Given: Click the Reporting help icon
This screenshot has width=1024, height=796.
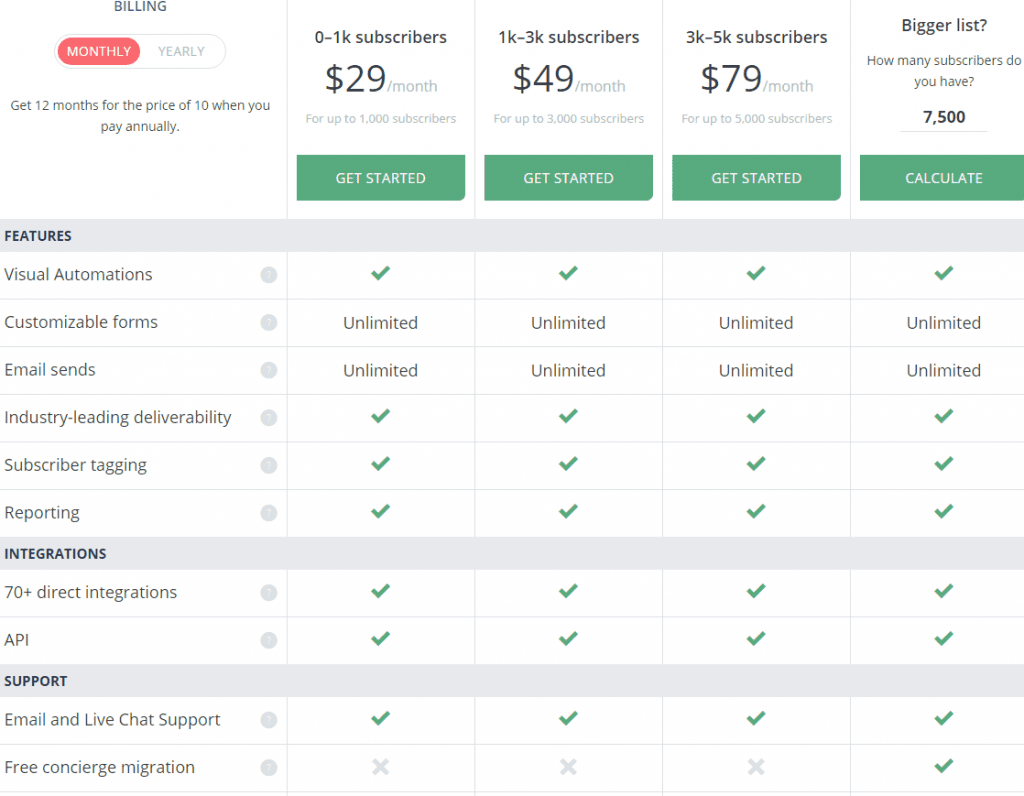Looking at the screenshot, I should click(268, 513).
